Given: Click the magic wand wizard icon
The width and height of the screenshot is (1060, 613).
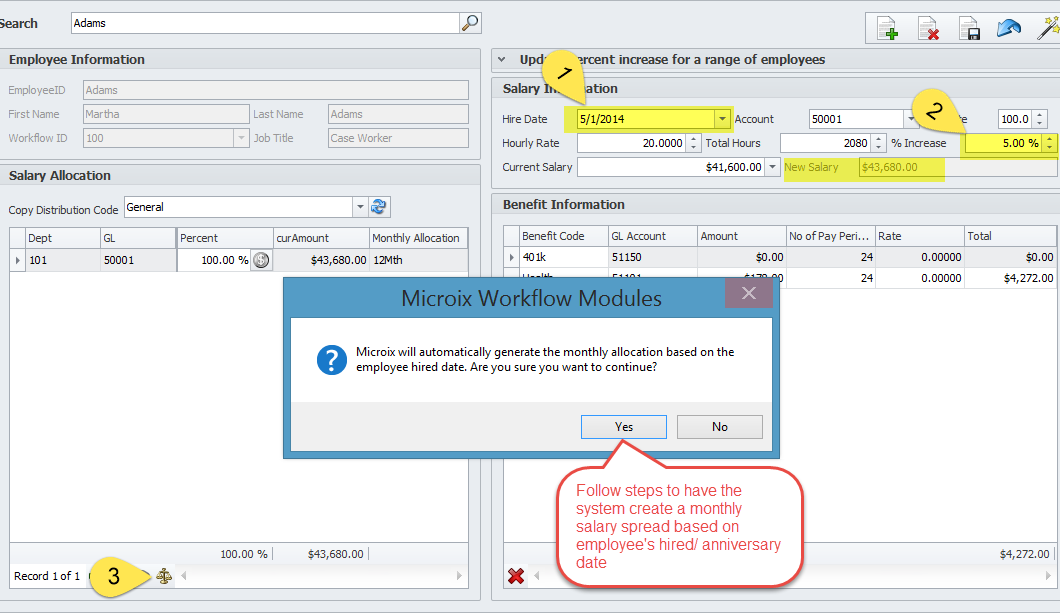Looking at the screenshot, I should coord(1047,28).
